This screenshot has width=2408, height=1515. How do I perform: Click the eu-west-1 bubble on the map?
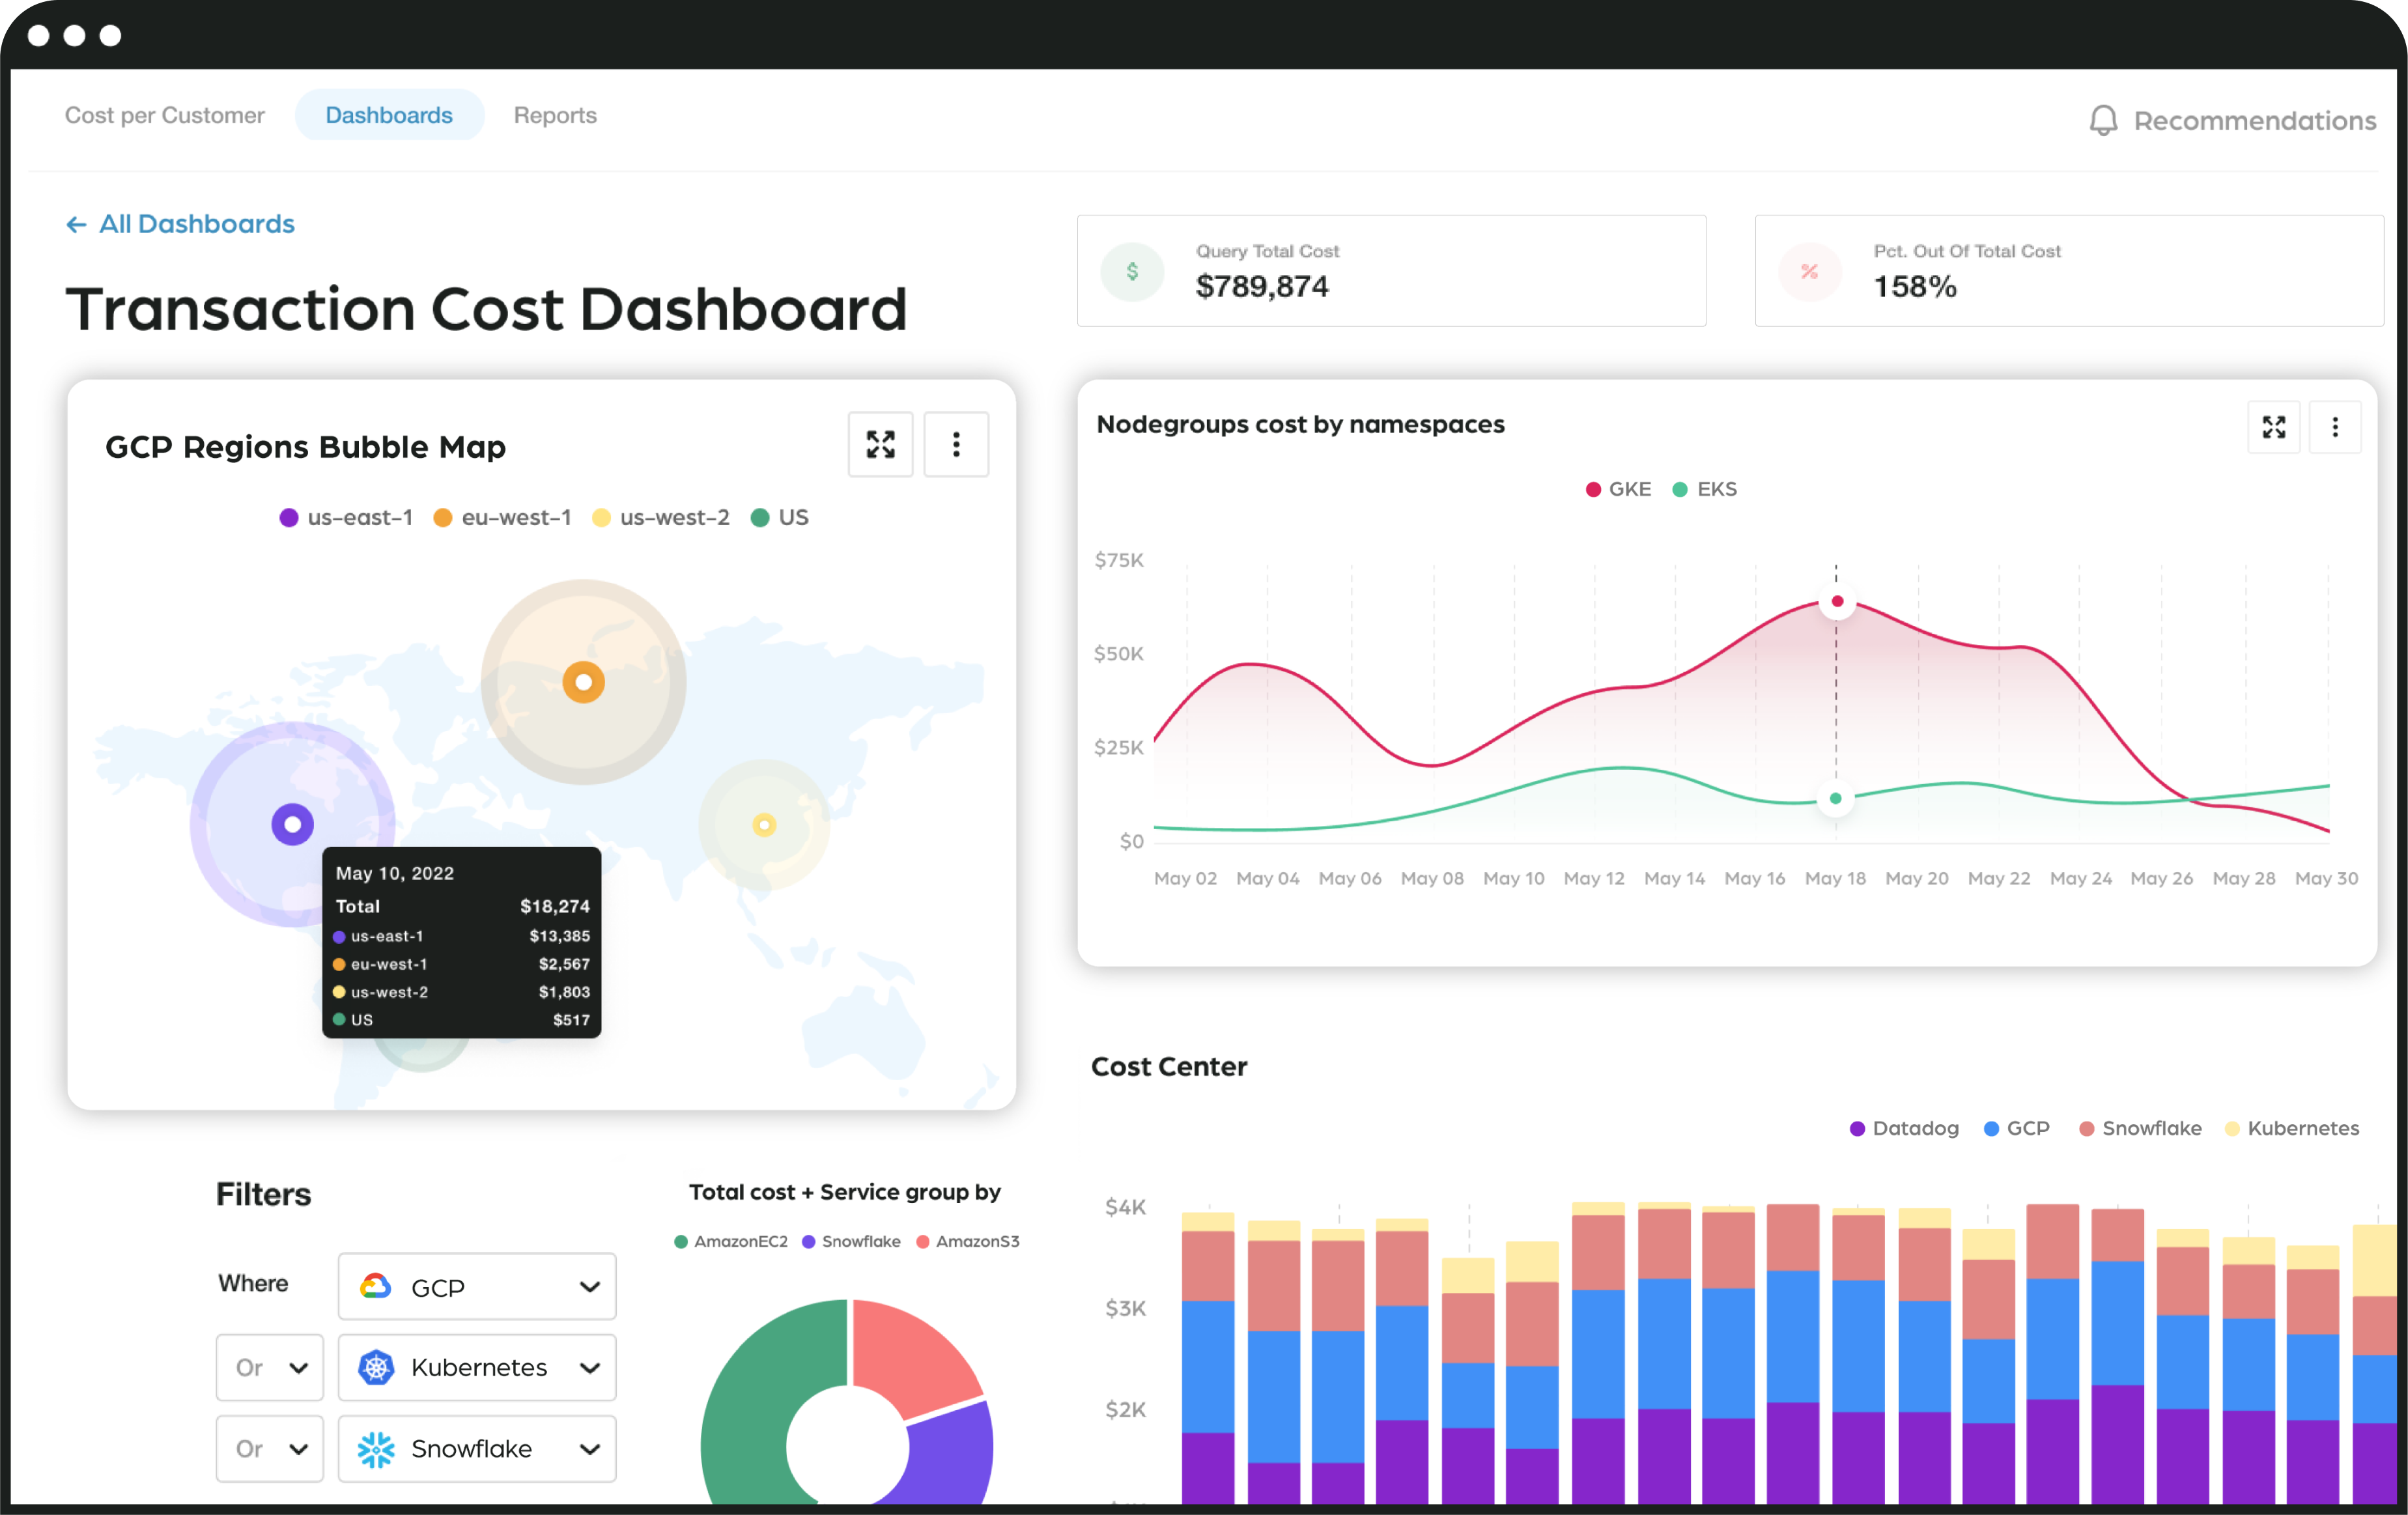583,682
